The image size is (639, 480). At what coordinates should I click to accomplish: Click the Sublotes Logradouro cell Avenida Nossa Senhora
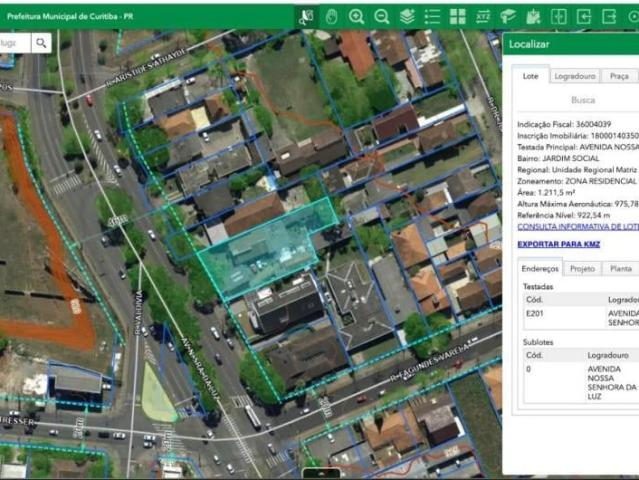pos(612,383)
